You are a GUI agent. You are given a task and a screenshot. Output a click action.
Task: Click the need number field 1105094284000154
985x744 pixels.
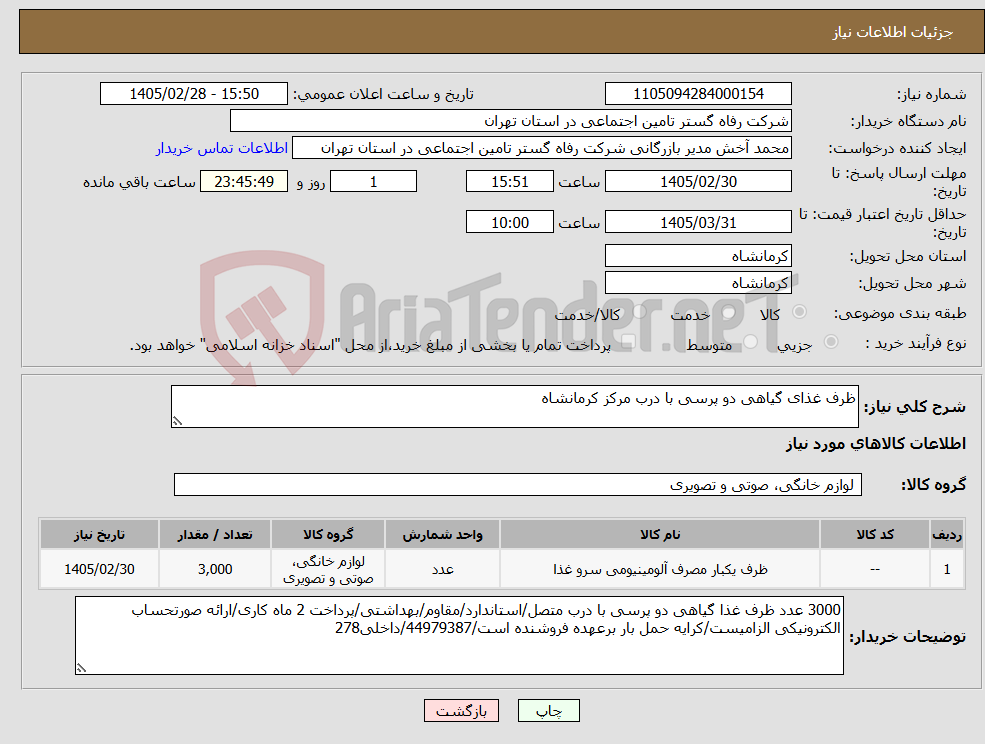(x=698, y=94)
